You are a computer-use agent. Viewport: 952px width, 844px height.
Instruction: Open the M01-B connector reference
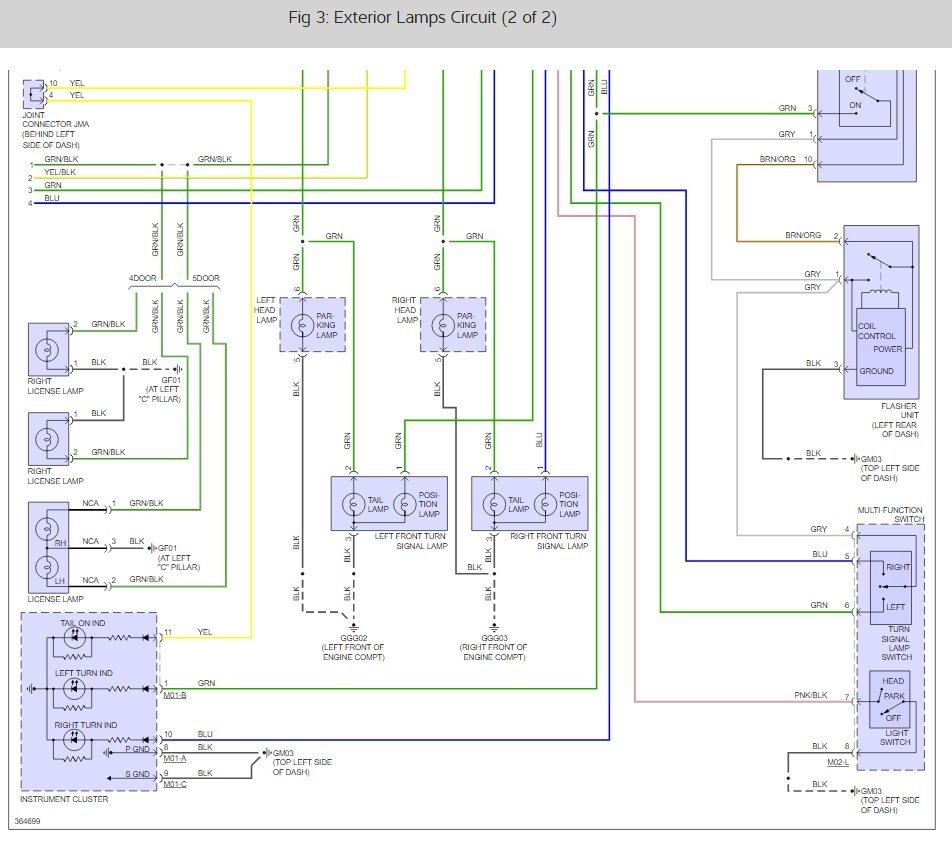(175, 695)
